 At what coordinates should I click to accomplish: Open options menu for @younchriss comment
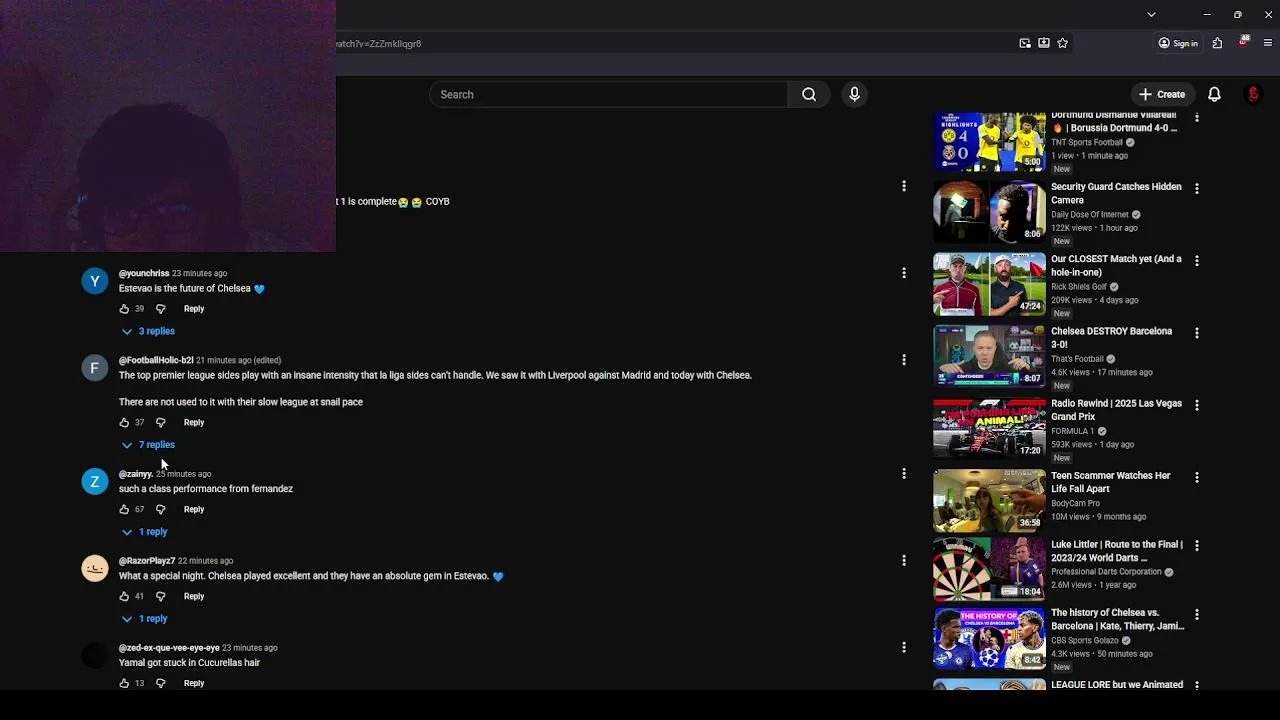[x=903, y=273]
